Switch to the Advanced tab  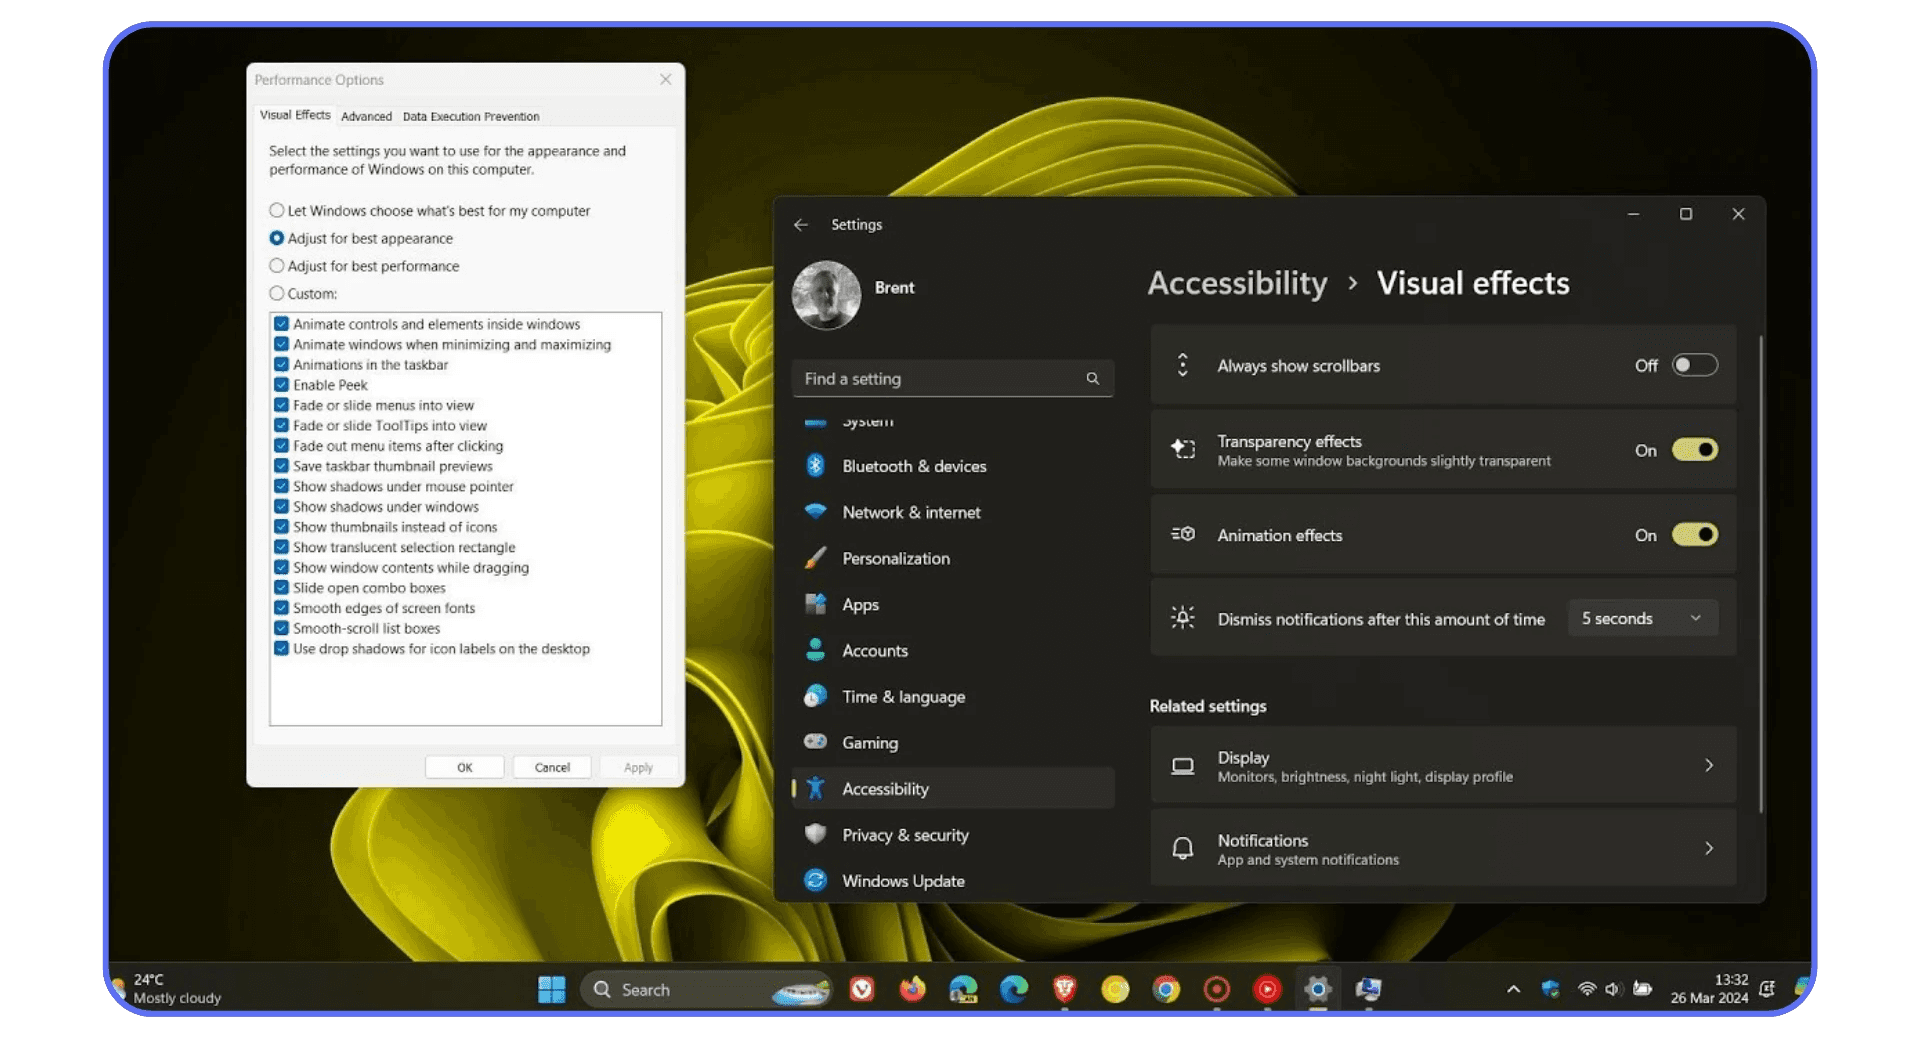366,116
